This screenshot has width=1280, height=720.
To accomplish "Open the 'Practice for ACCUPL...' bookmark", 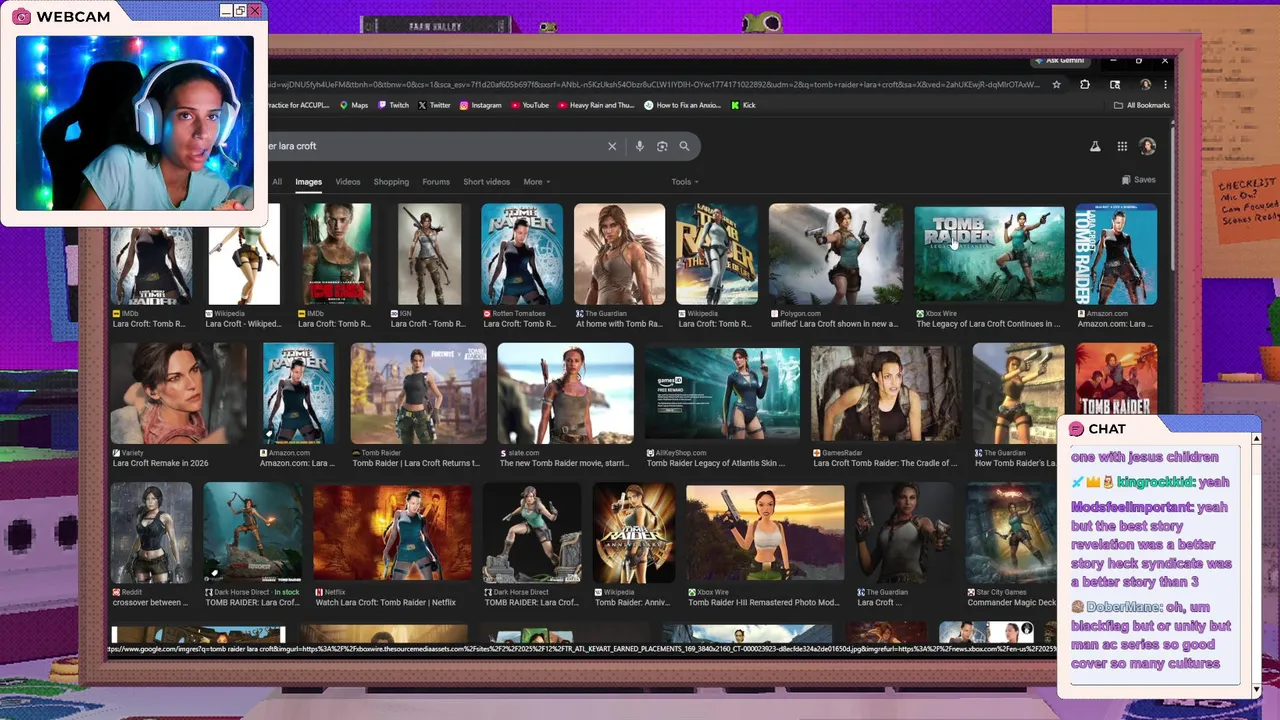I will click(x=298, y=105).
